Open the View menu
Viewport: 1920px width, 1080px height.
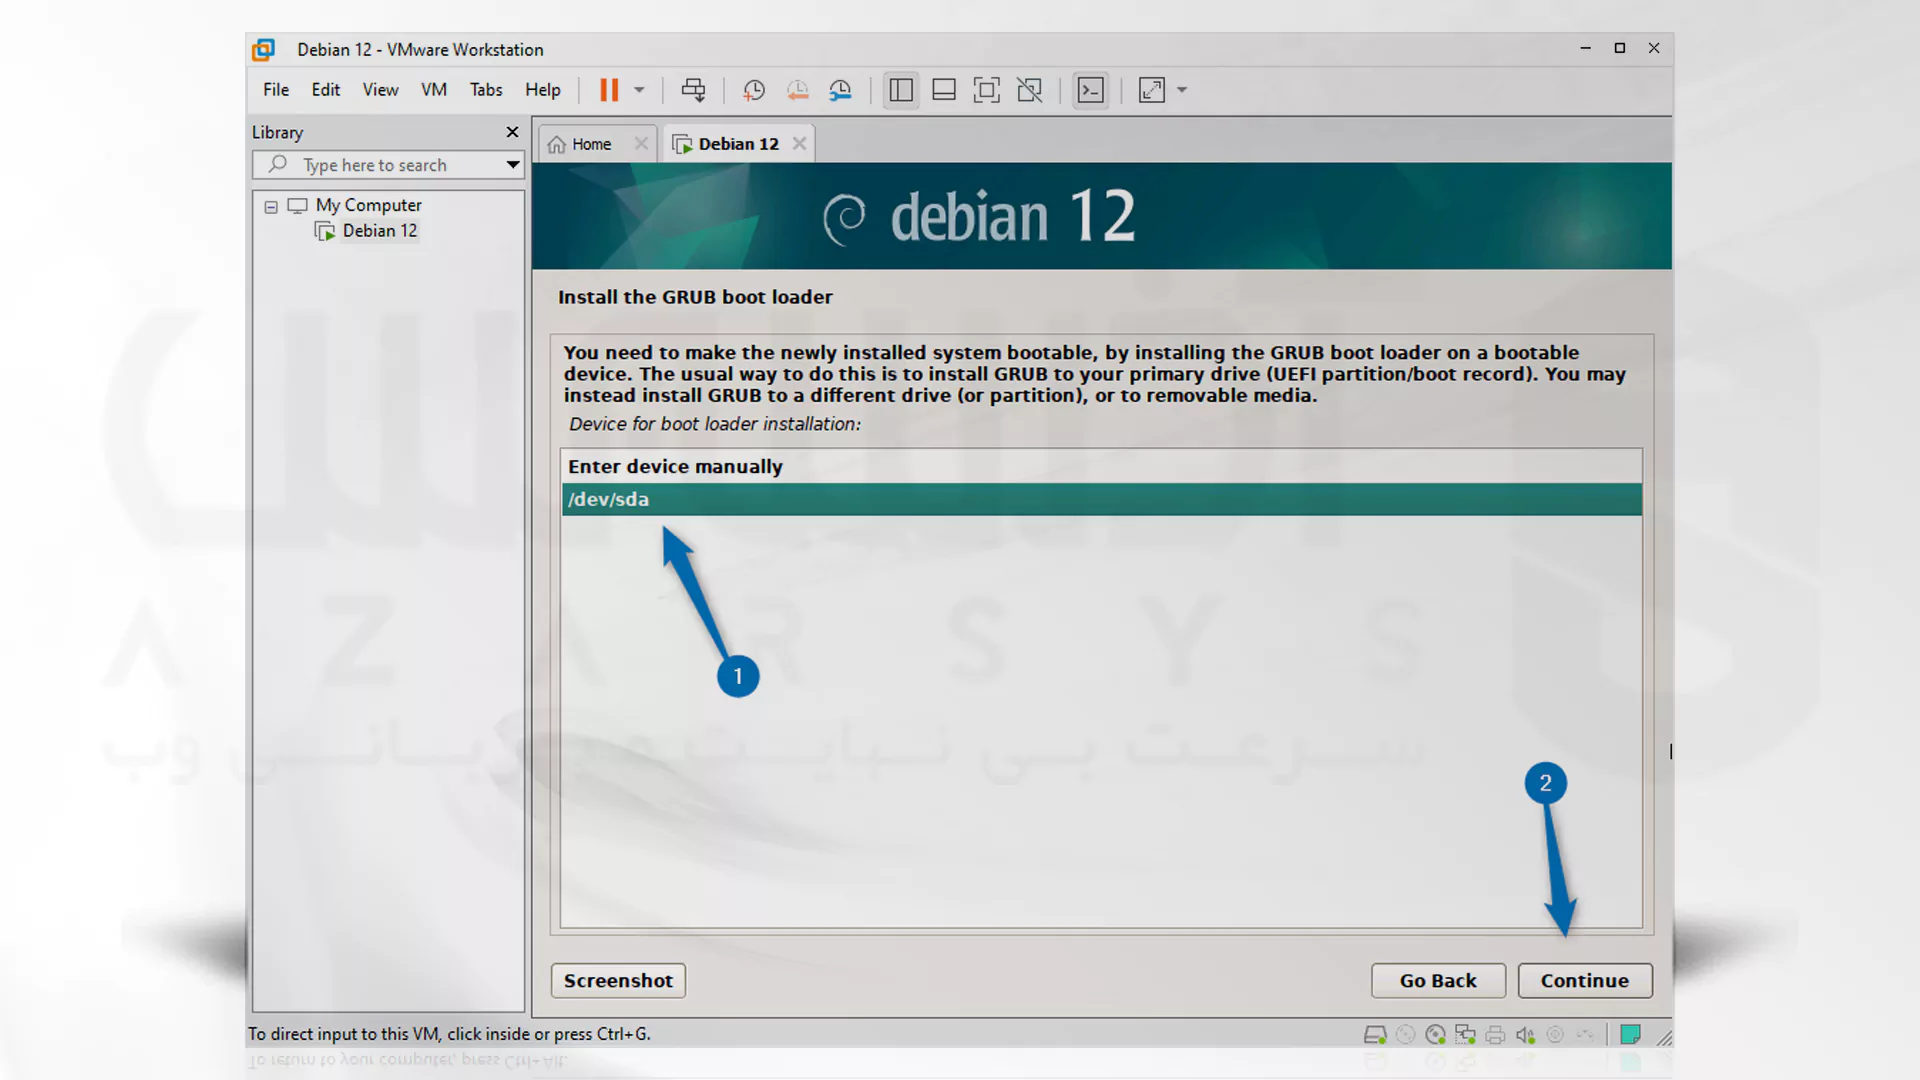click(380, 90)
